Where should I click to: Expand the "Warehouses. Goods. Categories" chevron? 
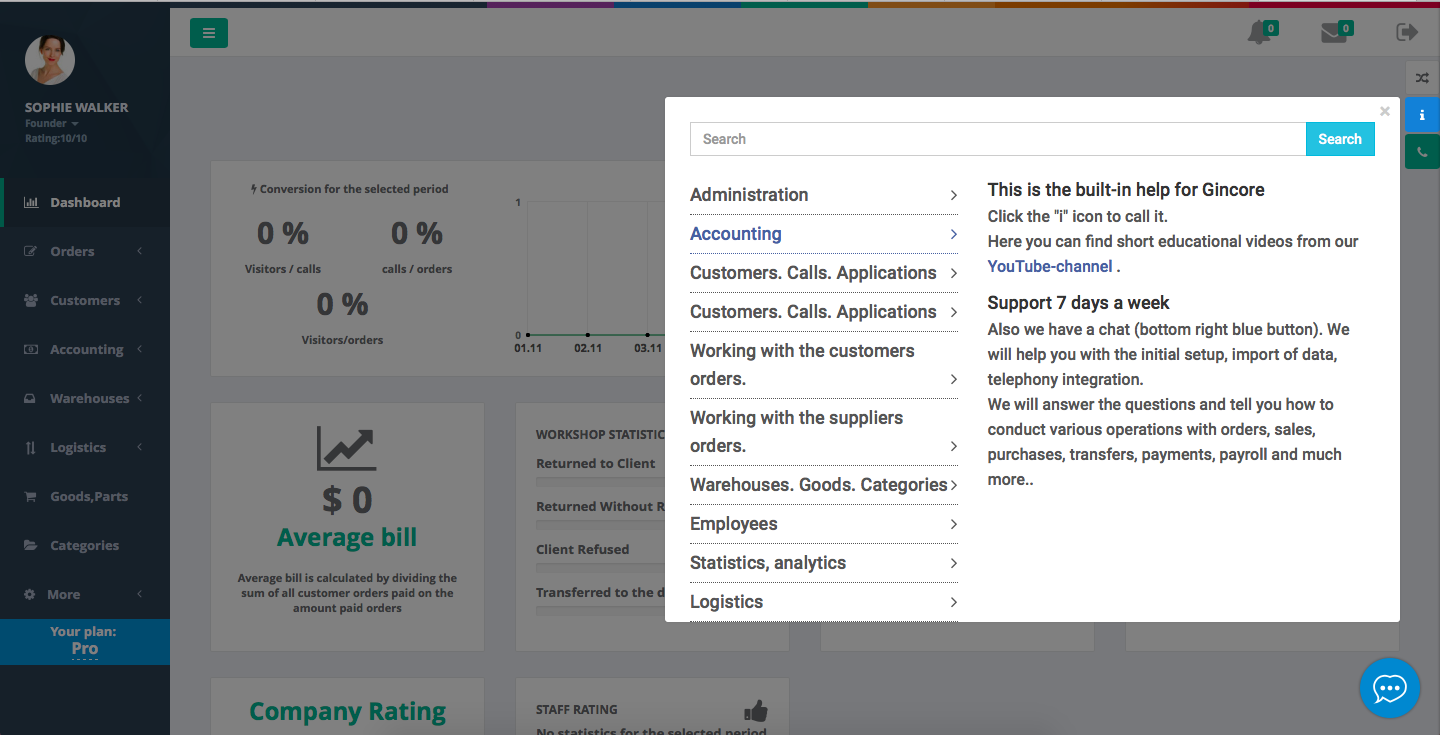pos(954,486)
